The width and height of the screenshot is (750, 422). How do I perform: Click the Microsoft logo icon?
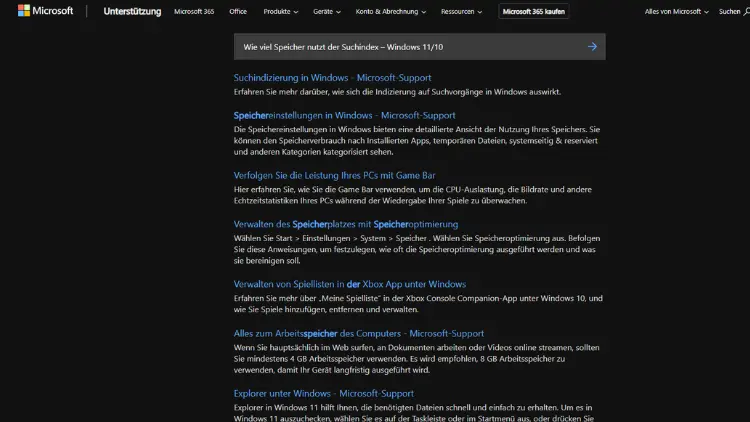pyautogui.click(x=24, y=11)
